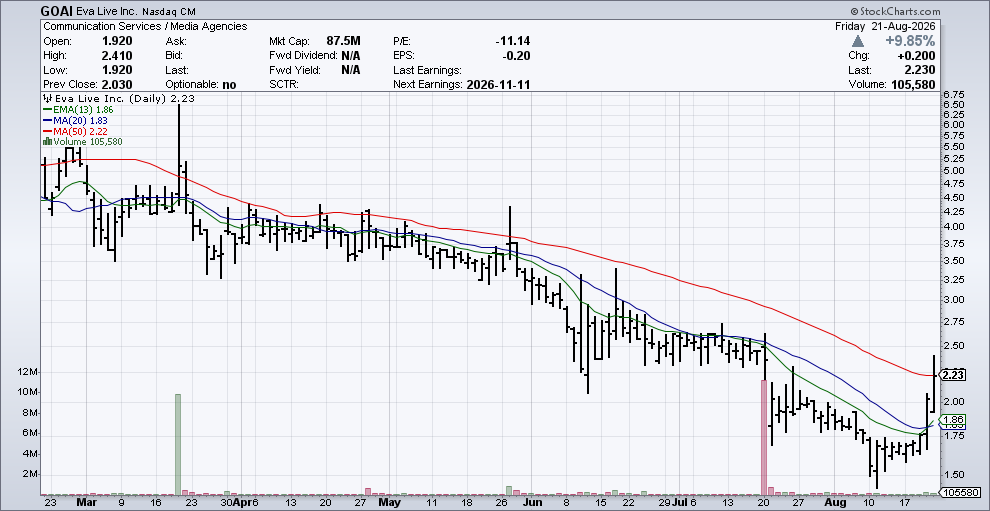Click the Prev Close value 2.030

[x=117, y=84]
